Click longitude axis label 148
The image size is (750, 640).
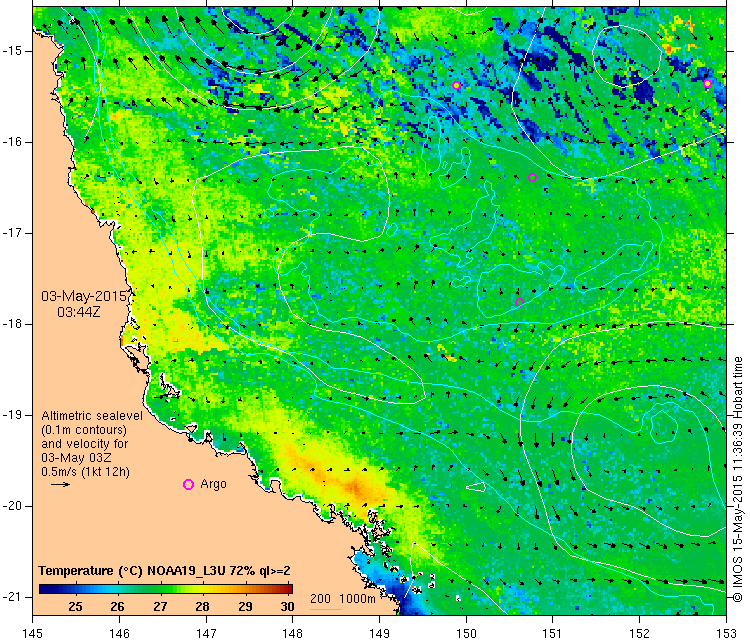click(x=293, y=633)
